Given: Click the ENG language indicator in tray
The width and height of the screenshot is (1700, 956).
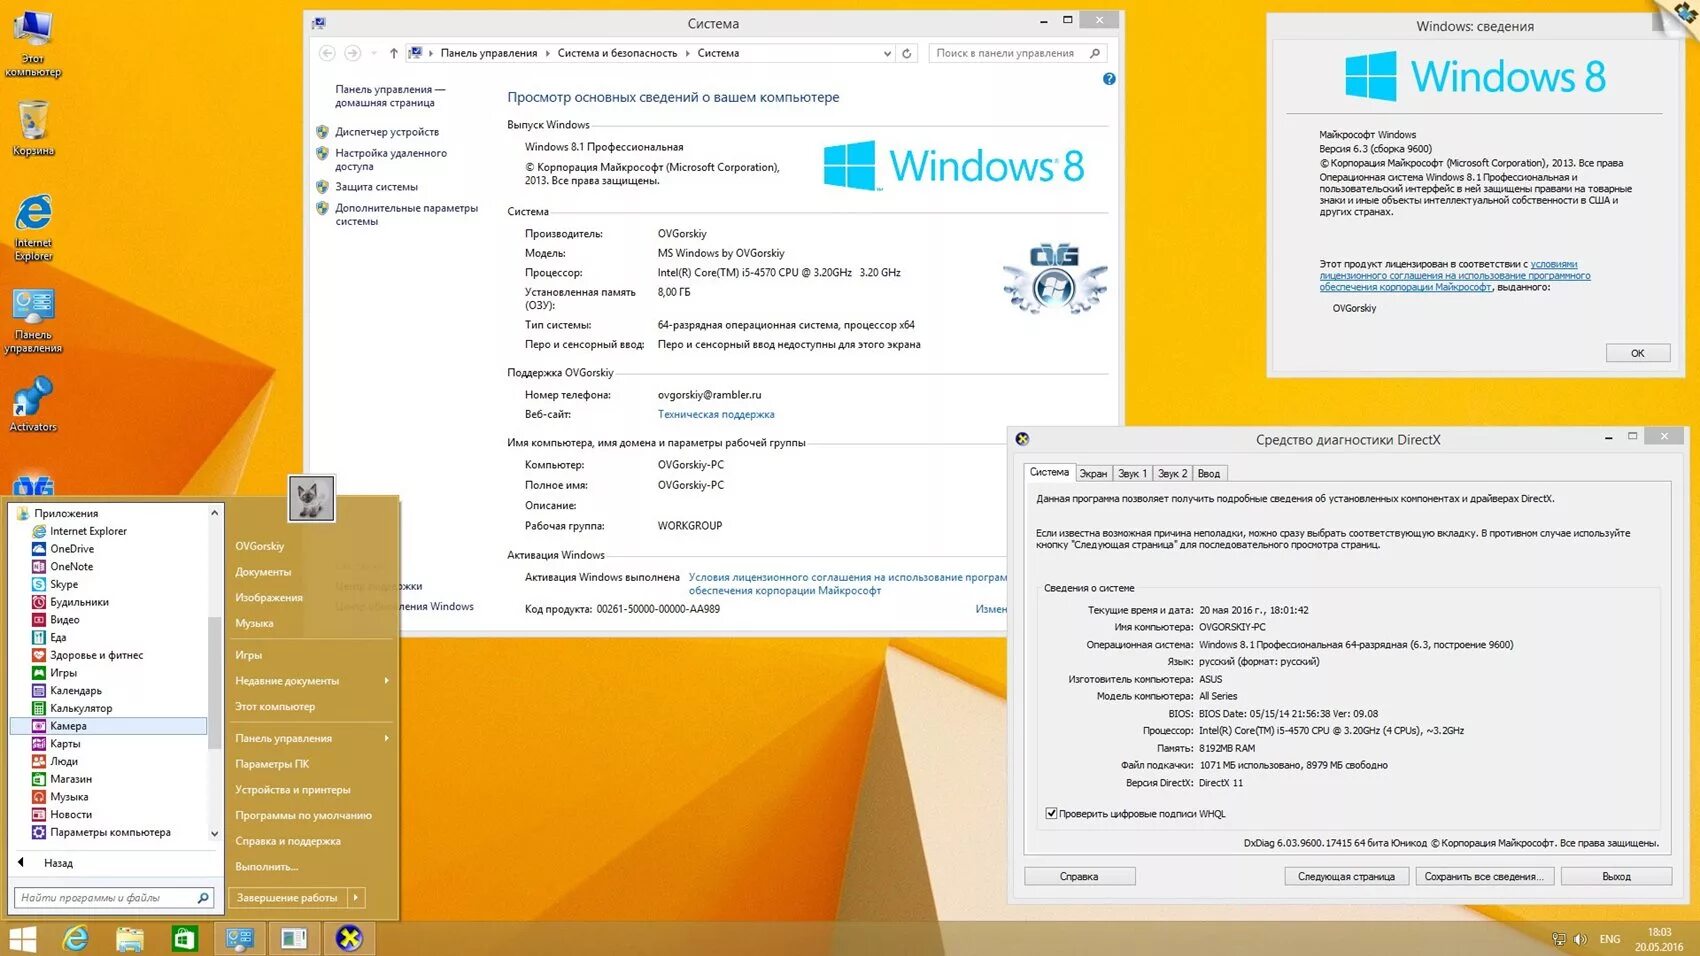Looking at the screenshot, I should click(1610, 939).
